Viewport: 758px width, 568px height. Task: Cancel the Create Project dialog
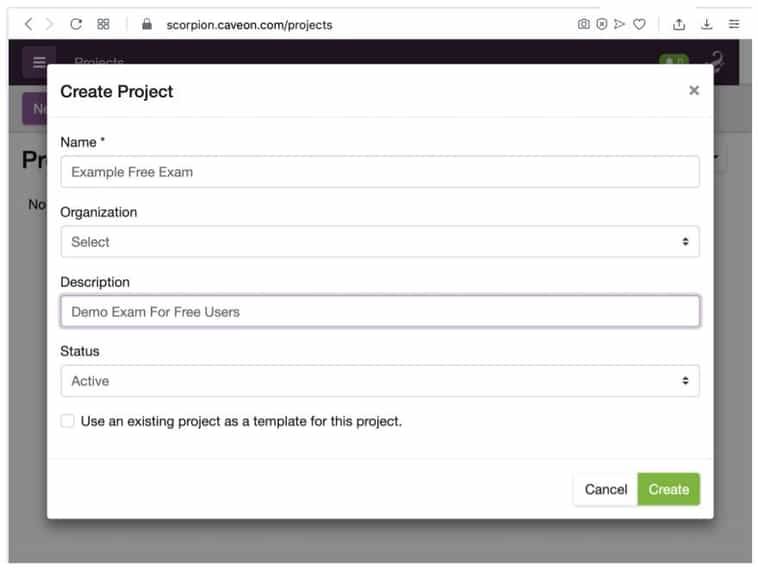point(605,489)
